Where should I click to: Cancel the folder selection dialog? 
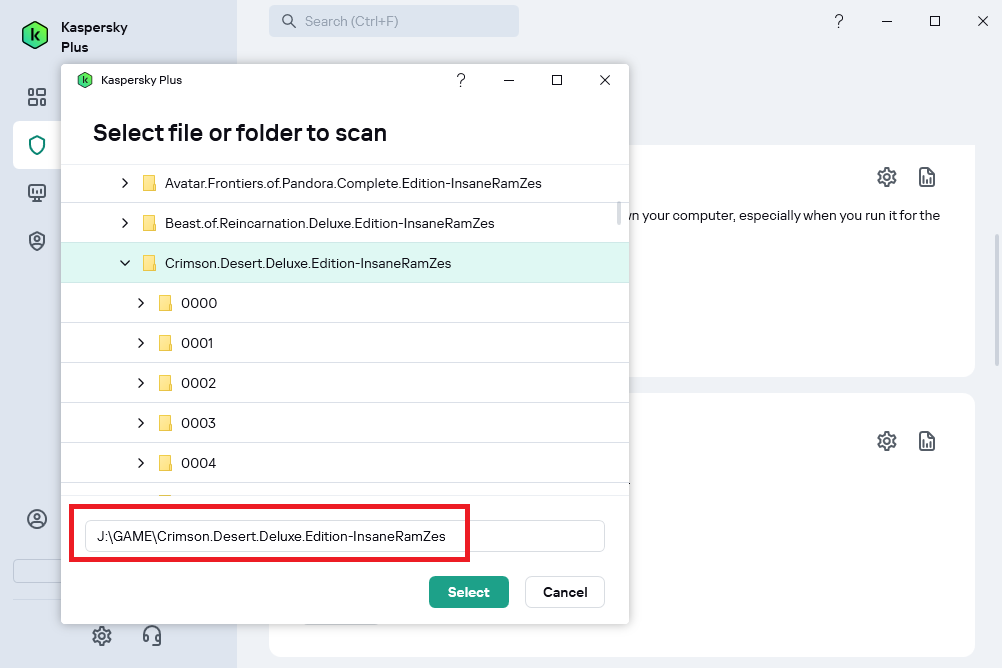(x=565, y=592)
